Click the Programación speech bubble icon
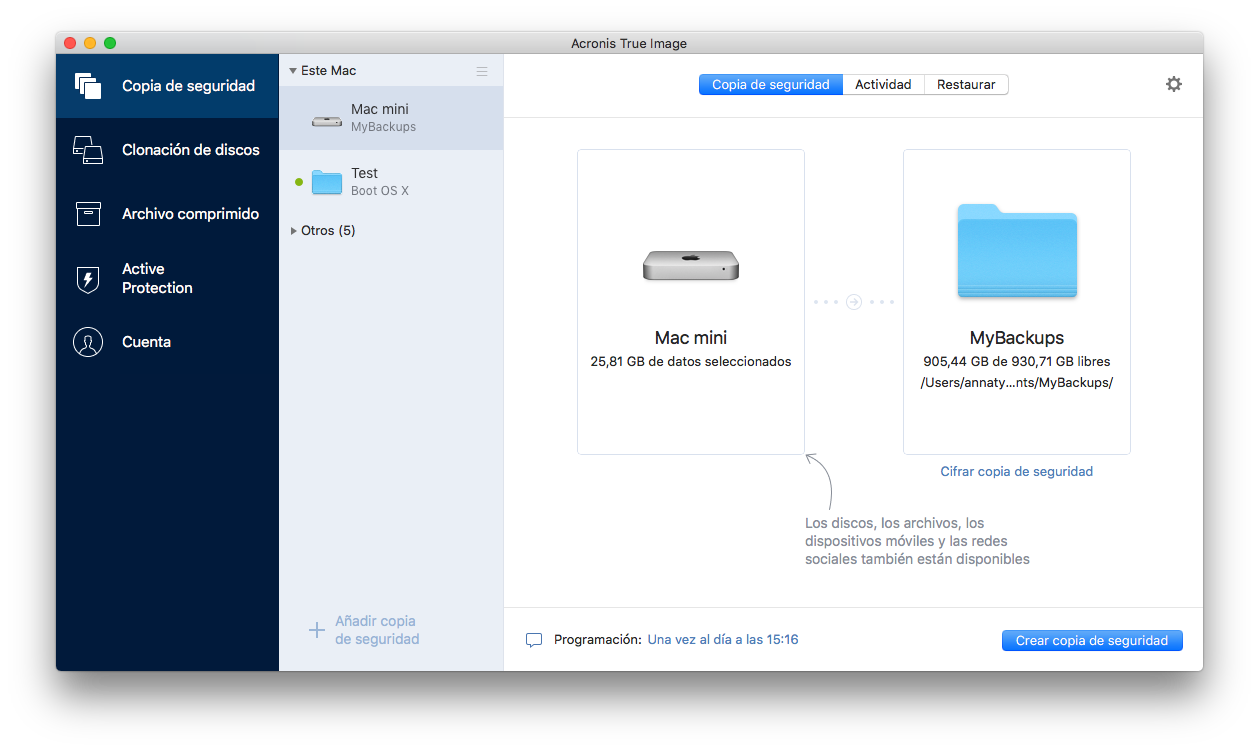 click(535, 639)
